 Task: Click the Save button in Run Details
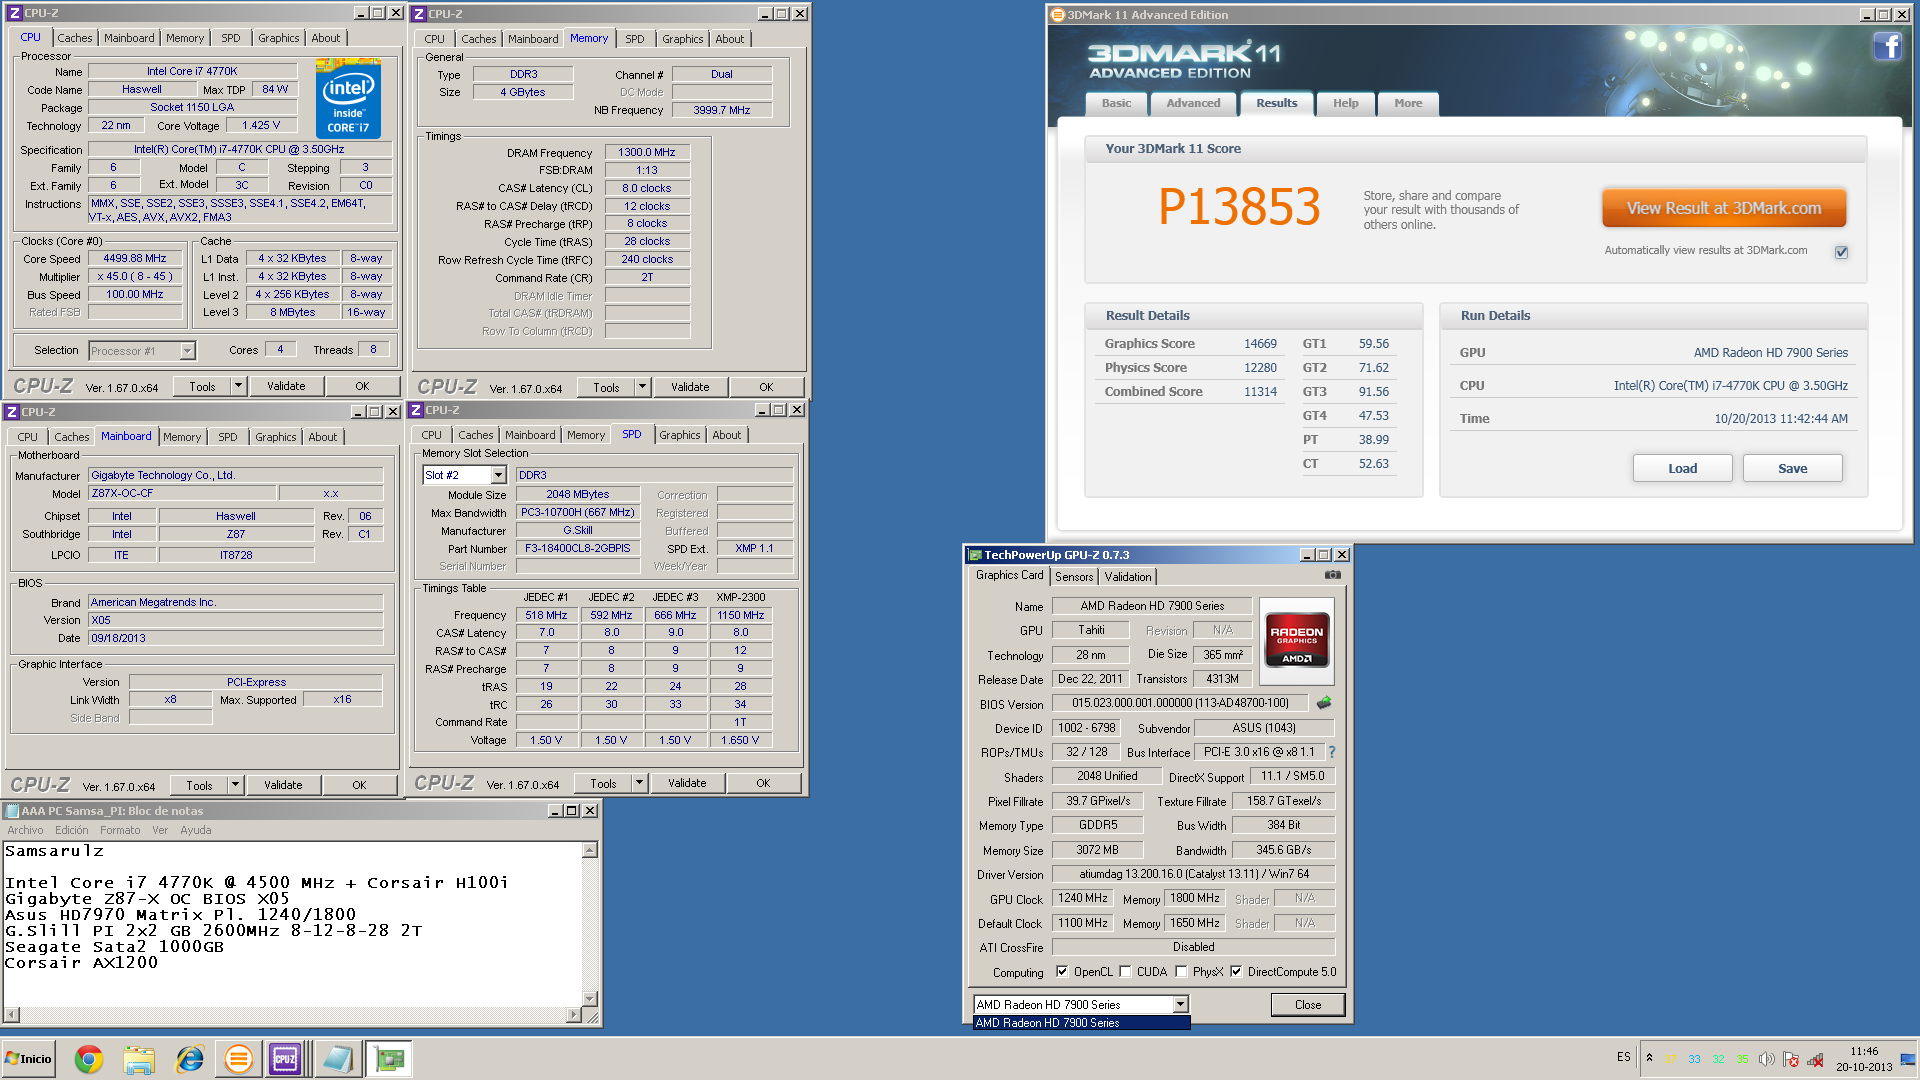pyautogui.click(x=1792, y=468)
